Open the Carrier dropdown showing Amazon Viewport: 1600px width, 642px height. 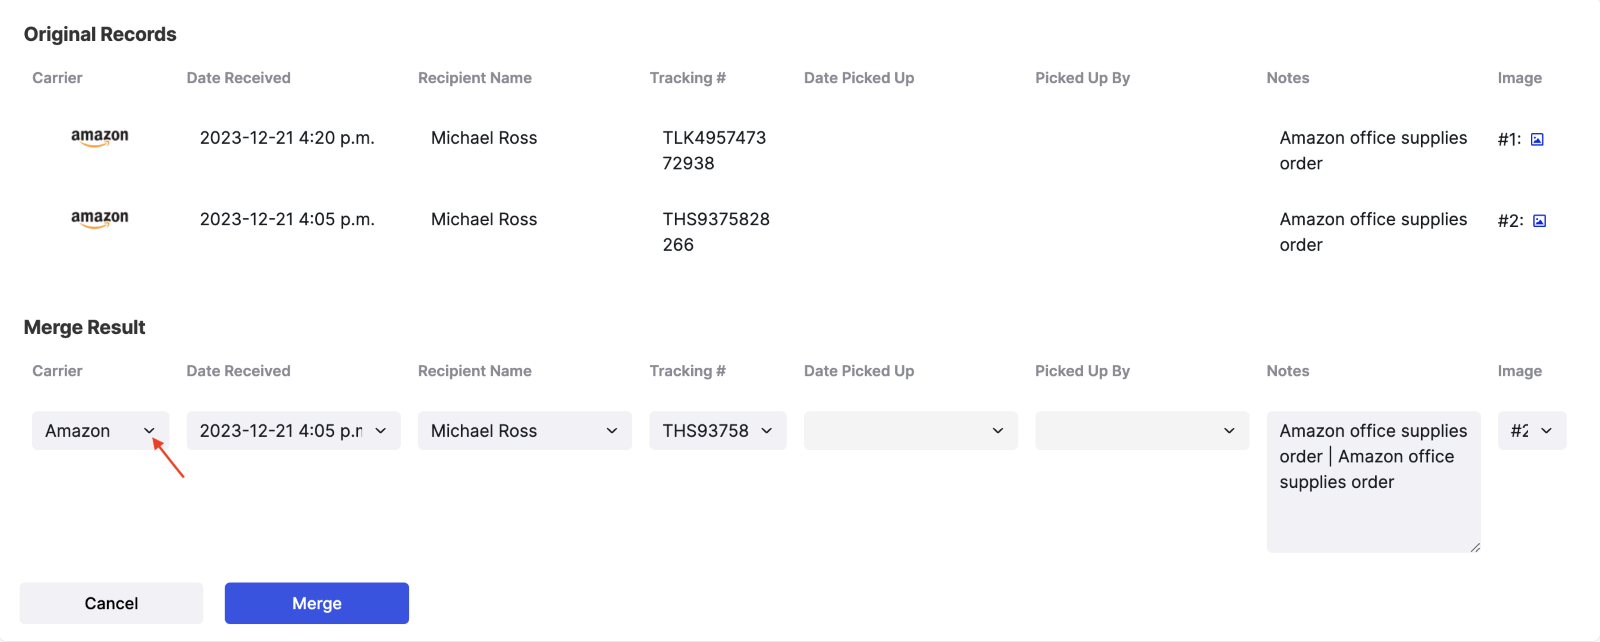pyautogui.click(x=101, y=431)
